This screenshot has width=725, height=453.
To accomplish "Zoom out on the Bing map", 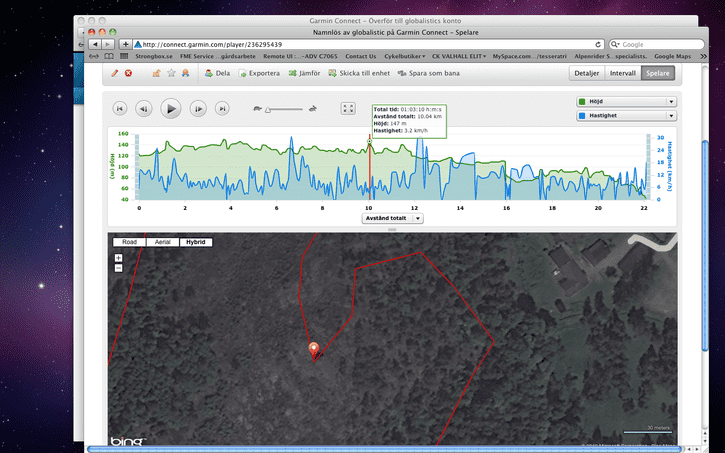I will click(x=118, y=268).
